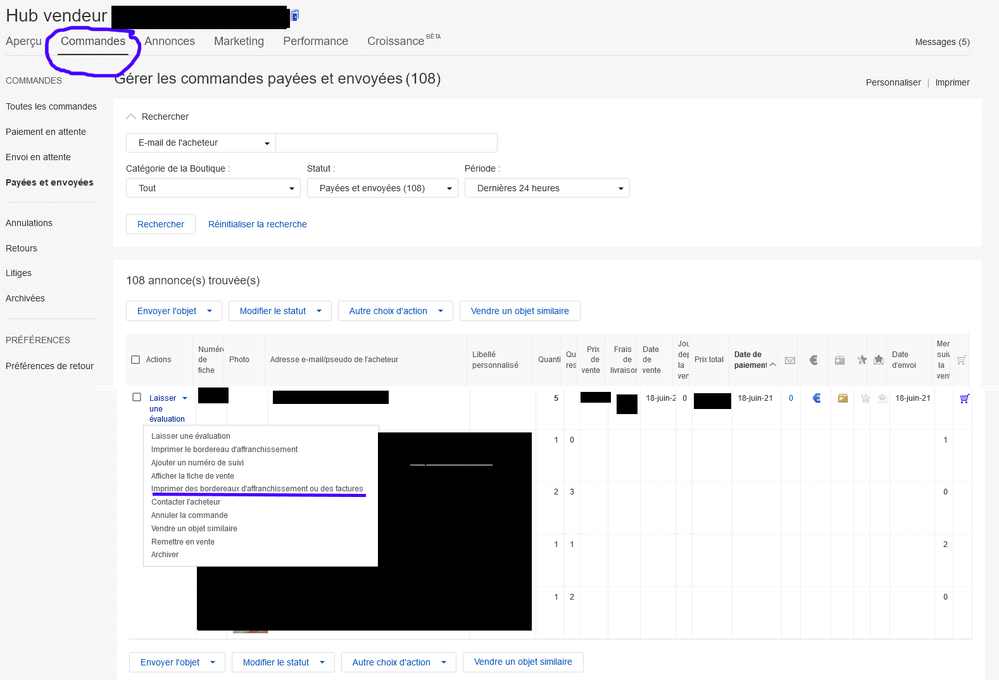Click the small blue icon beside Hub vendeur
999x680 pixels.
(x=295, y=16)
